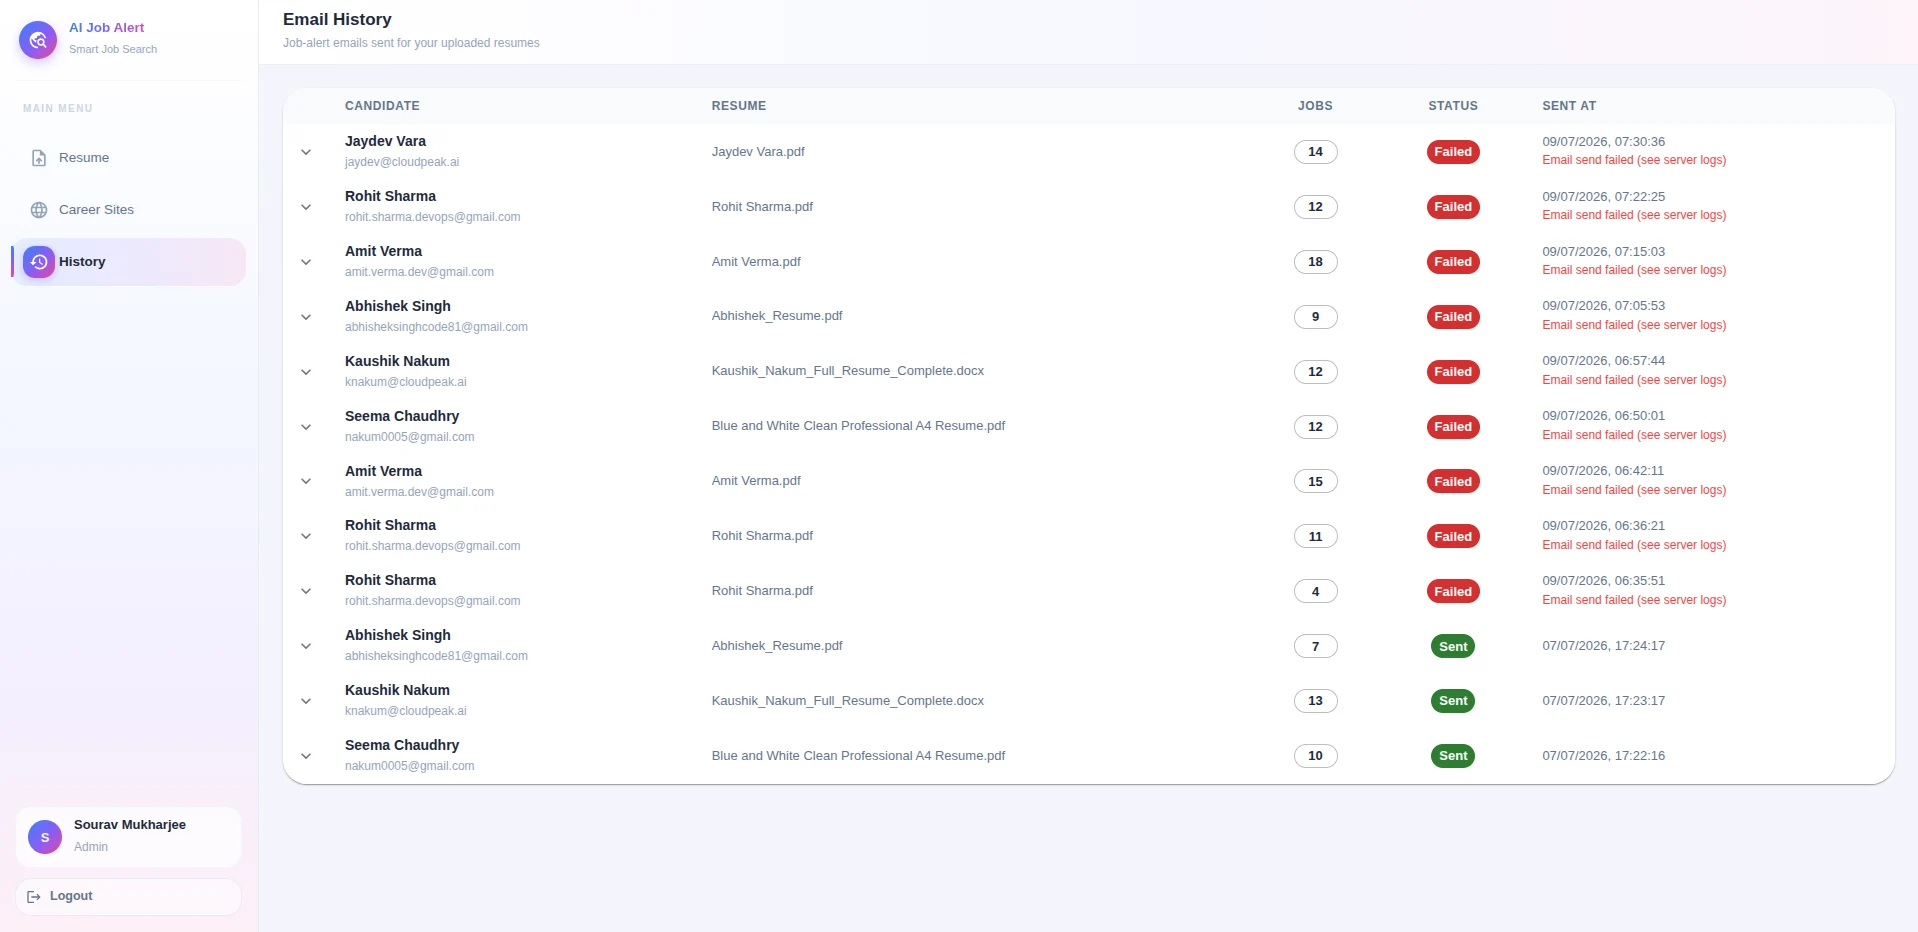
Task: Click the Abhishek_Resume.pdf in 07:05:53 row
Action: click(x=777, y=316)
